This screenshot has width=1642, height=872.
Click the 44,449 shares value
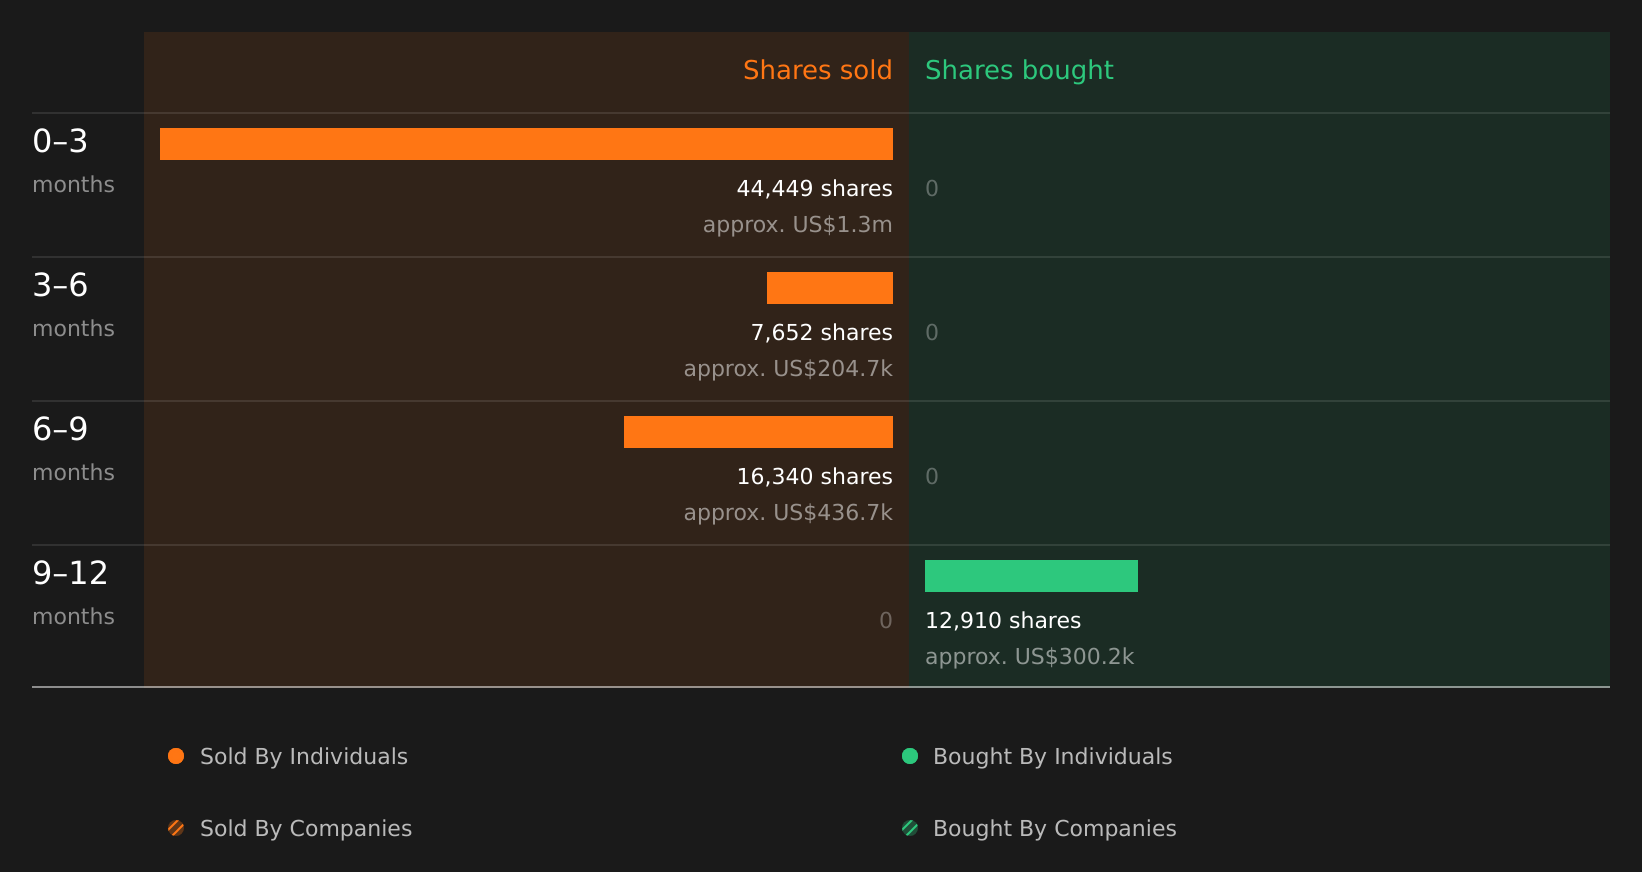[x=814, y=189]
